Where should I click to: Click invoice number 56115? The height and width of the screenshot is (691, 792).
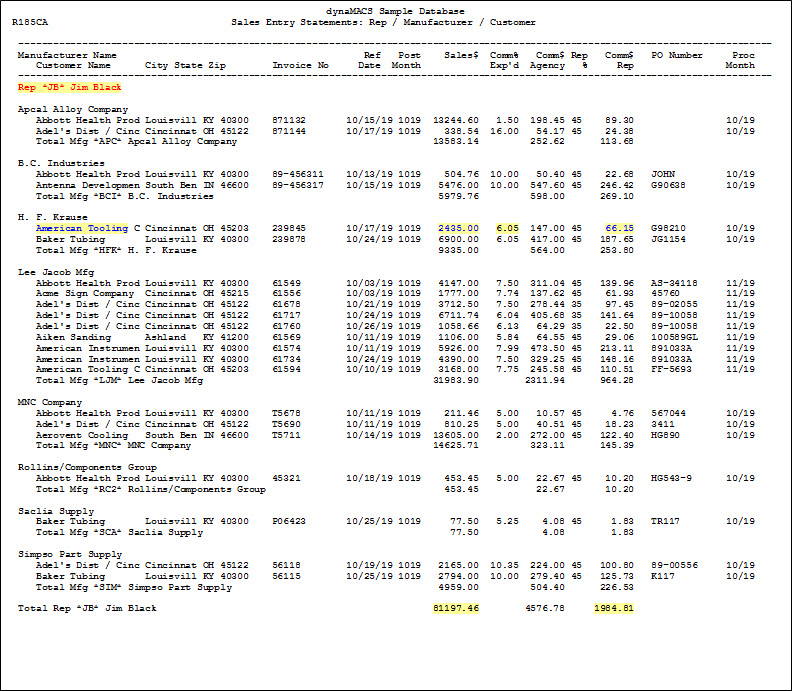point(286,576)
